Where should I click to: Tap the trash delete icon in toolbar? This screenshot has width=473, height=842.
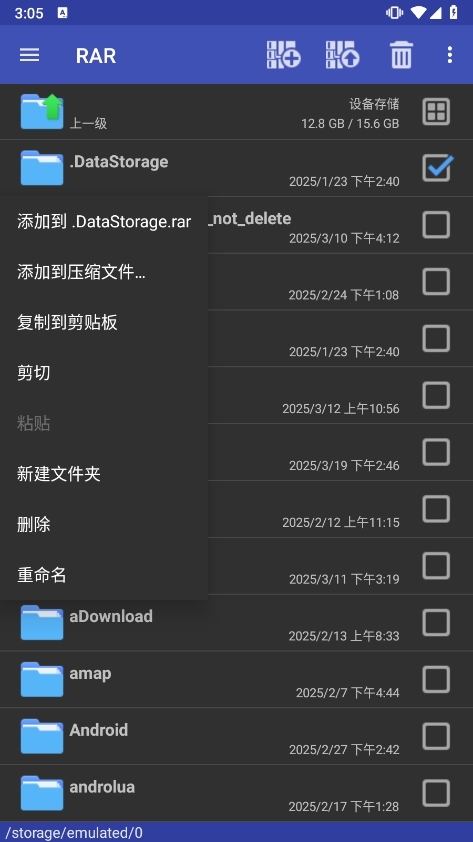point(401,55)
